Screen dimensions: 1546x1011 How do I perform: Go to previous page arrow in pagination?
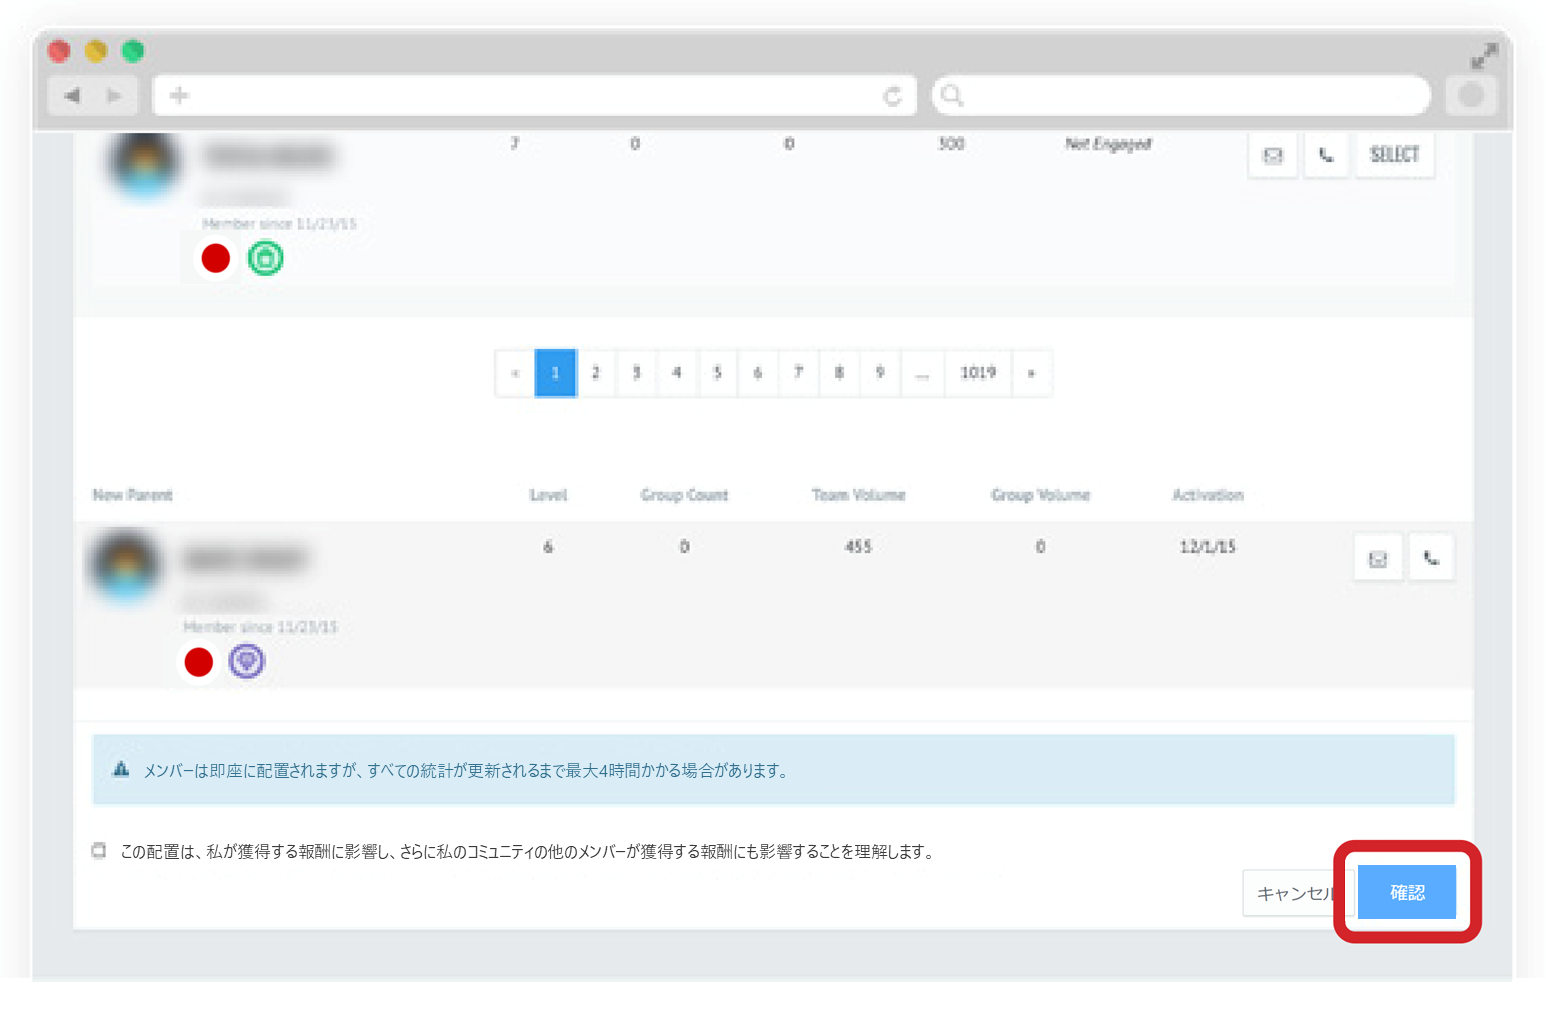515,373
